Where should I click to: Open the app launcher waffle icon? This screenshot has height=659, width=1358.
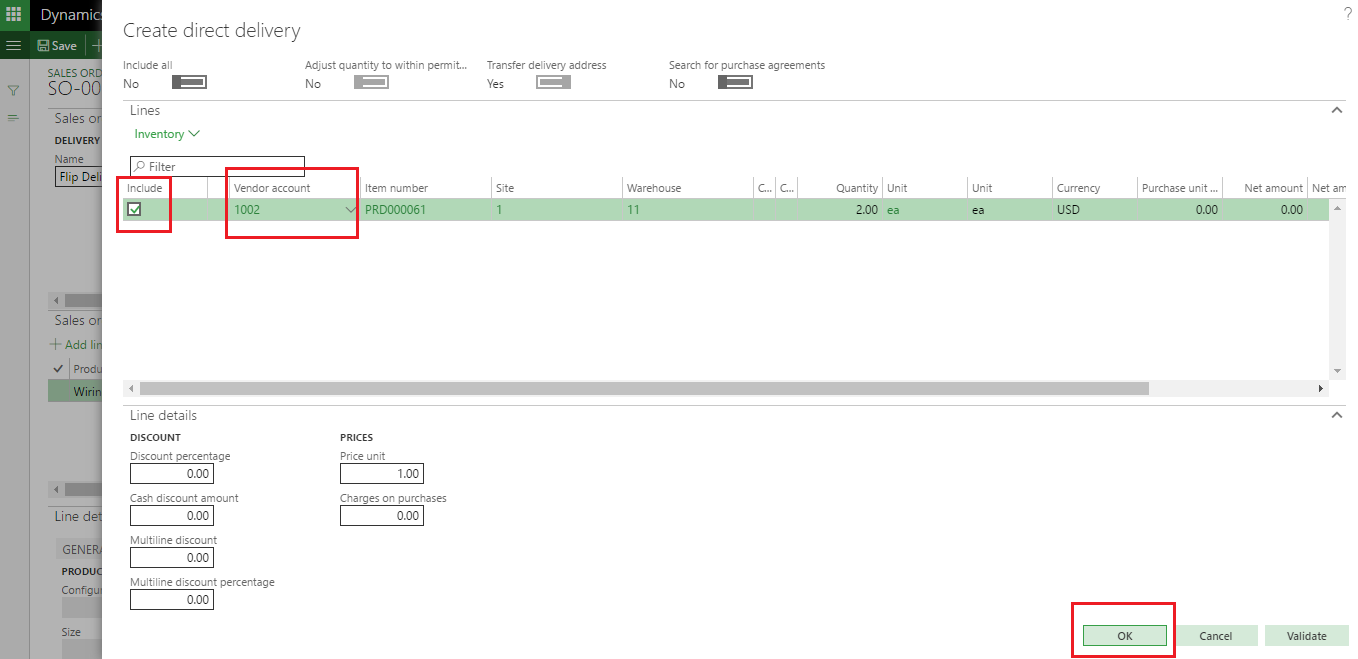pyautogui.click(x=14, y=15)
